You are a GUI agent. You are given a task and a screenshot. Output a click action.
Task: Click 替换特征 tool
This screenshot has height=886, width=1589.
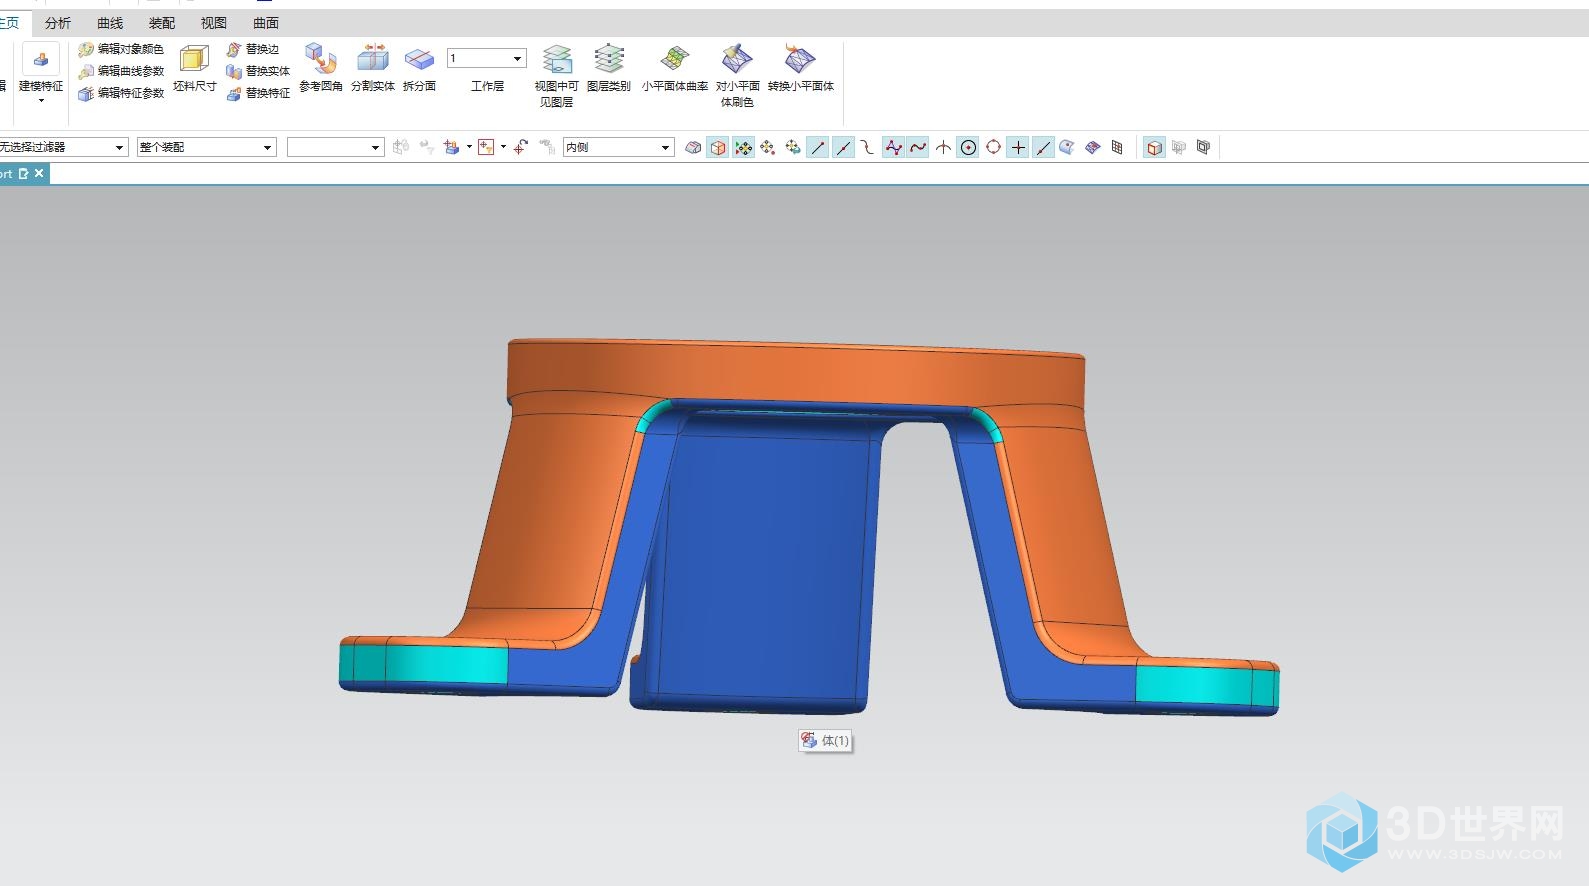coord(259,93)
